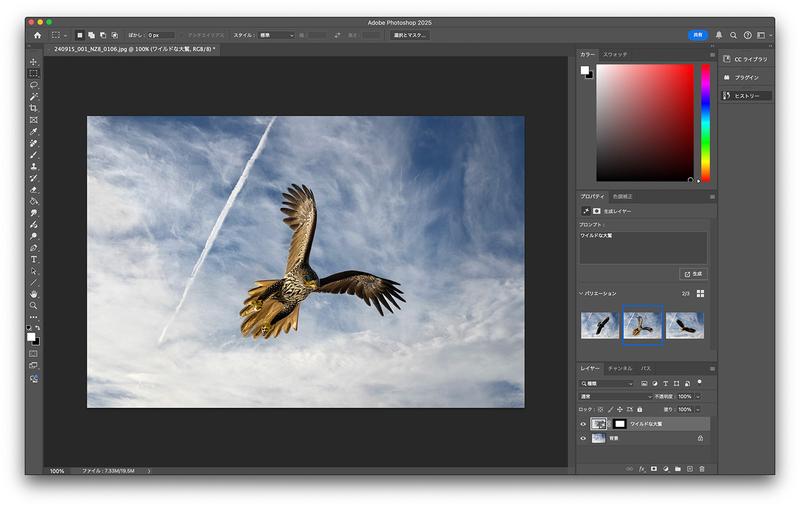Open the fx layer style menu
Screen dimensions: 800x508
coord(642,468)
